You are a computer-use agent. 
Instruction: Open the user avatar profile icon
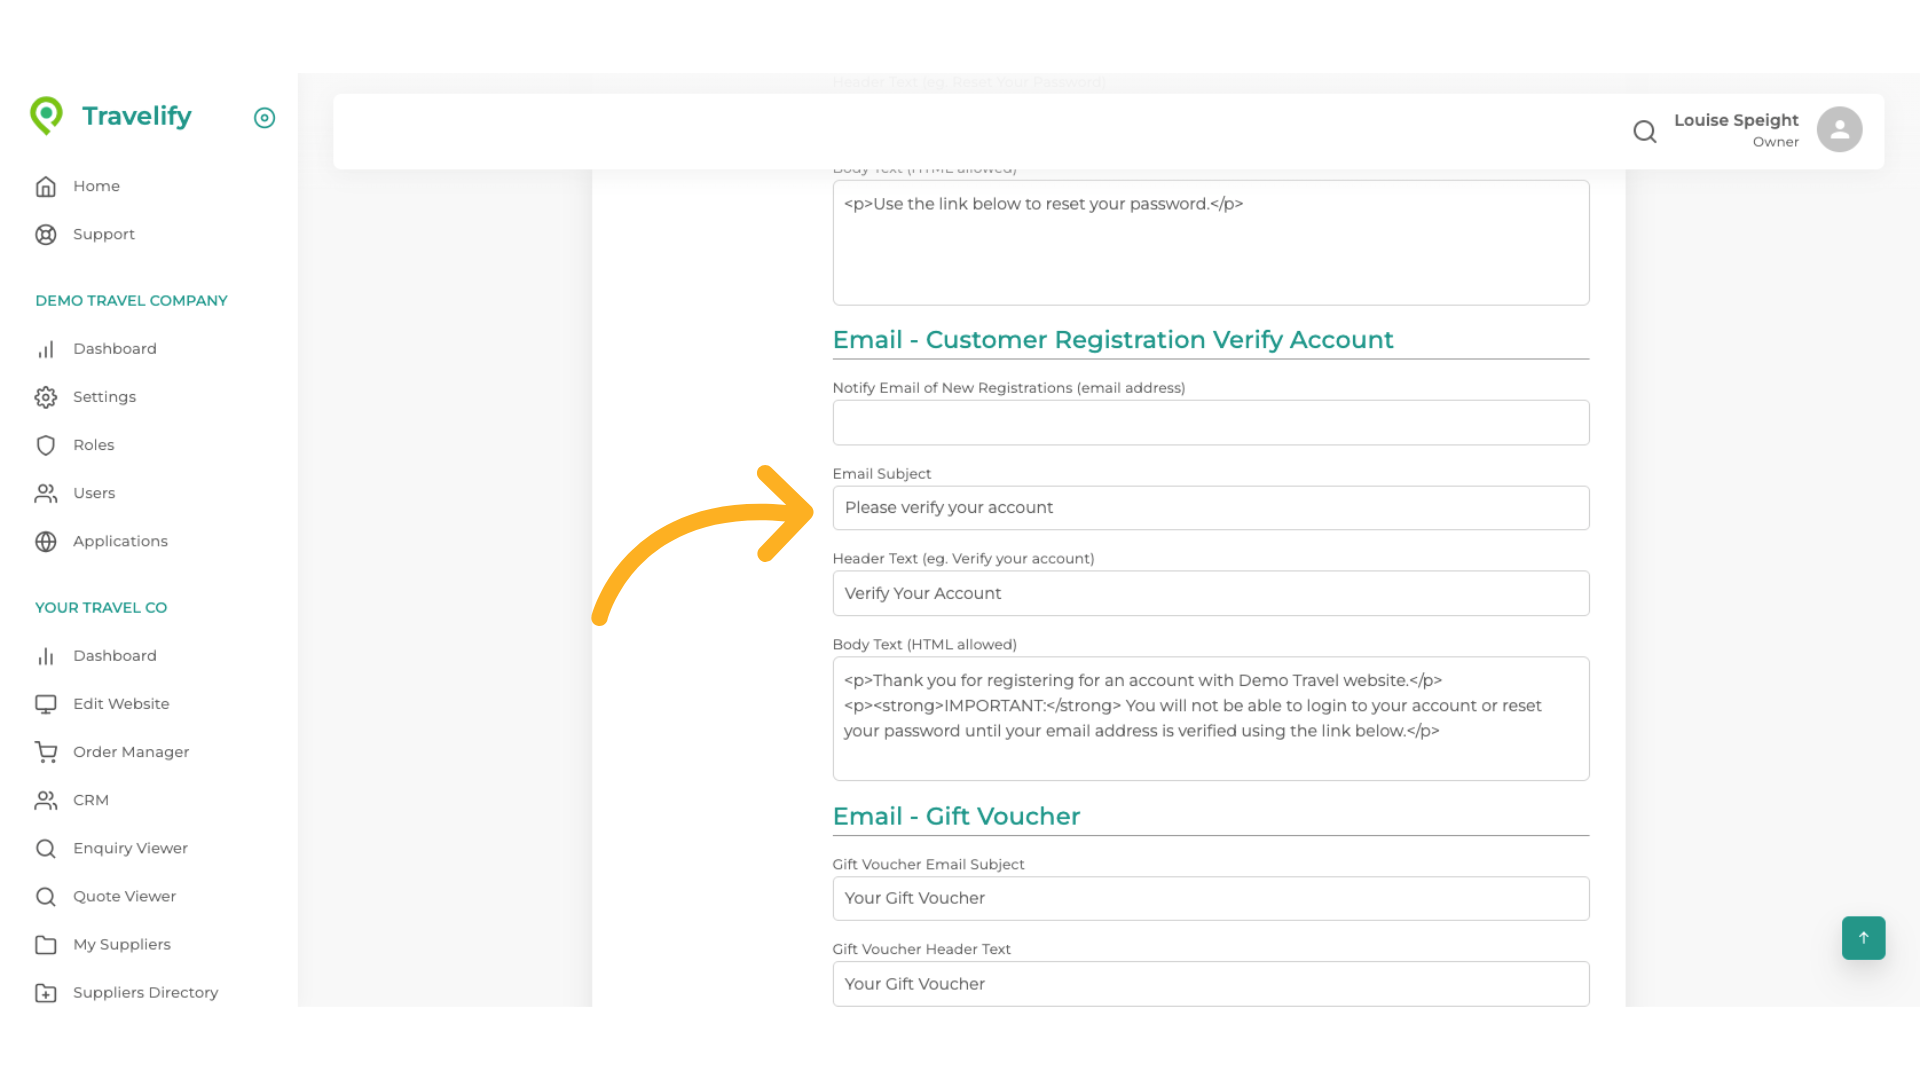(x=1839, y=130)
